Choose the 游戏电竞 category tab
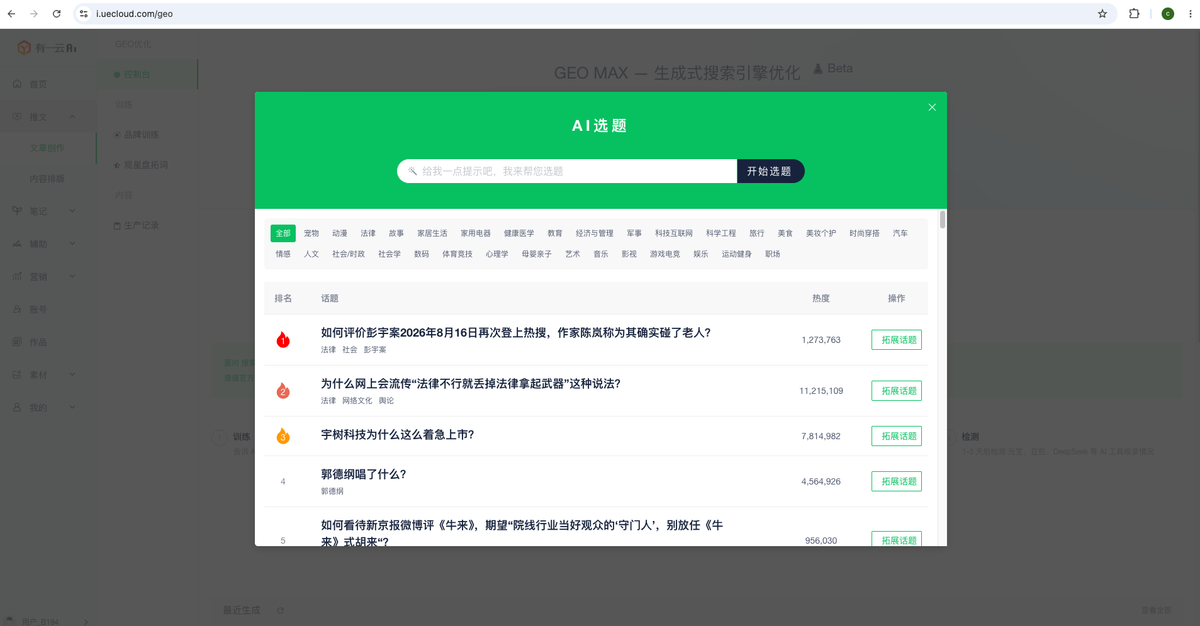The image size is (1200, 626). (665, 254)
